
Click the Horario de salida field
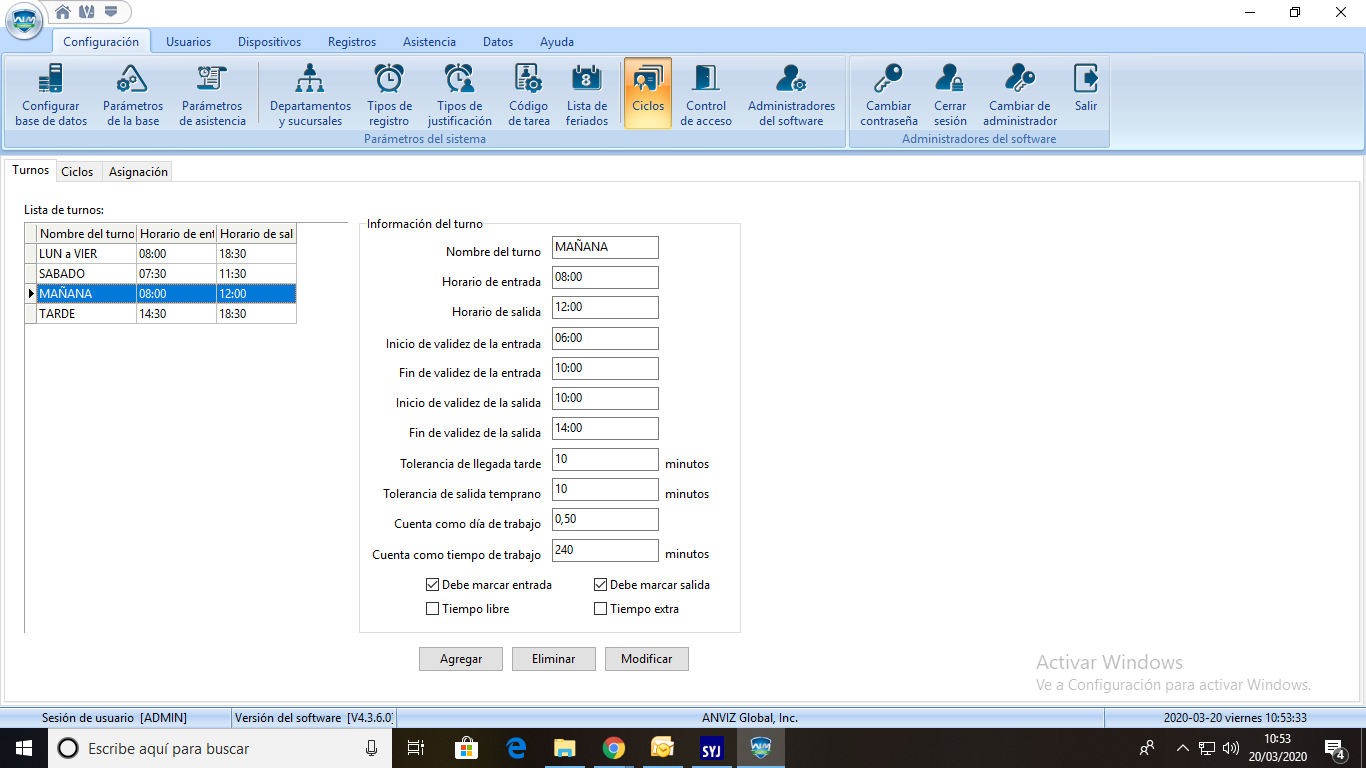point(605,308)
